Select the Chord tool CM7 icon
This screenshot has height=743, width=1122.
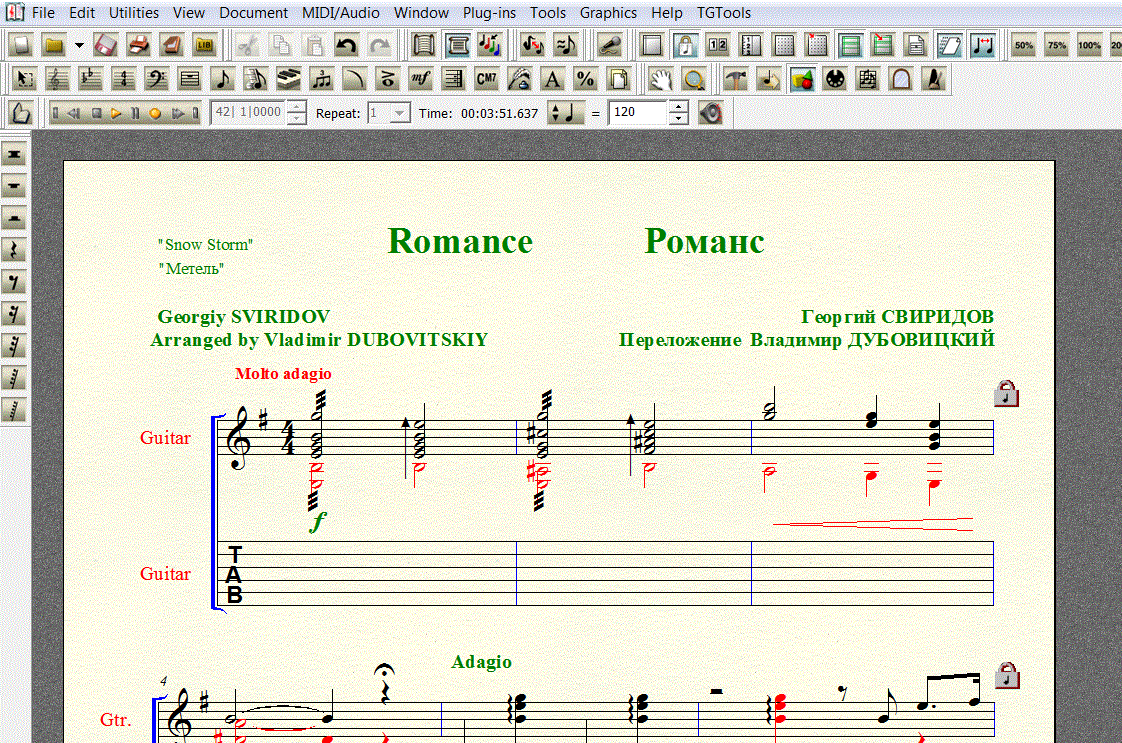[x=487, y=79]
